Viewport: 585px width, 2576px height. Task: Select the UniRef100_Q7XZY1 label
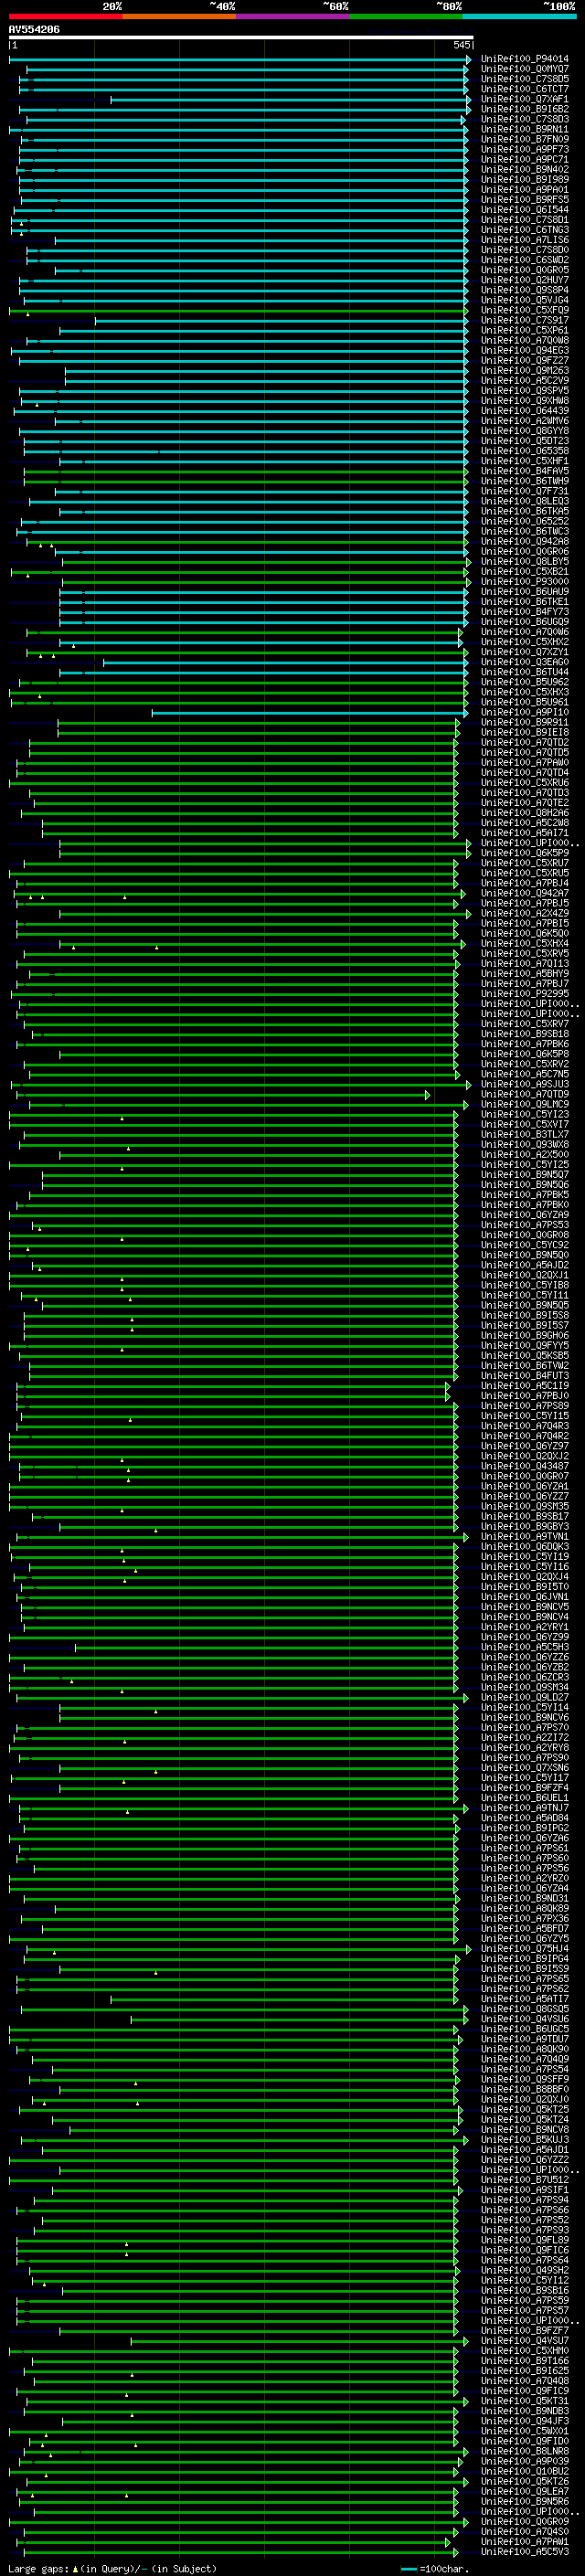[525, 652]
